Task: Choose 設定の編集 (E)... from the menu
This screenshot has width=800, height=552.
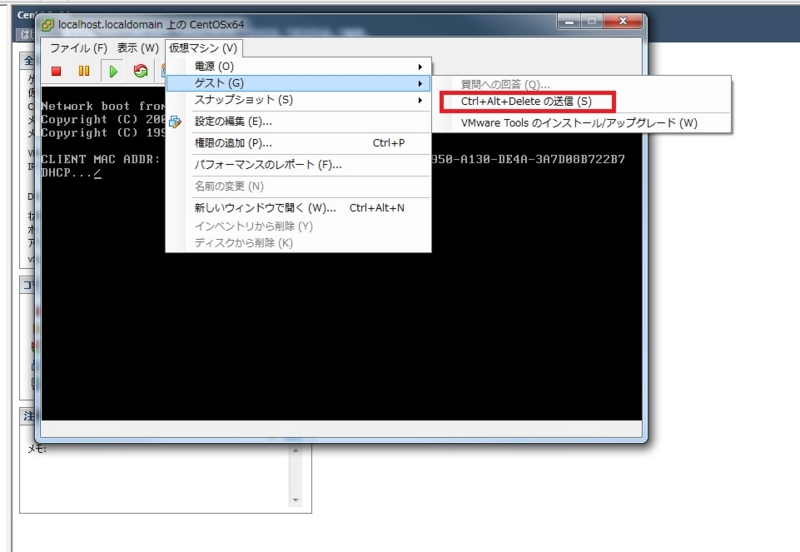Action: [298, 121]
